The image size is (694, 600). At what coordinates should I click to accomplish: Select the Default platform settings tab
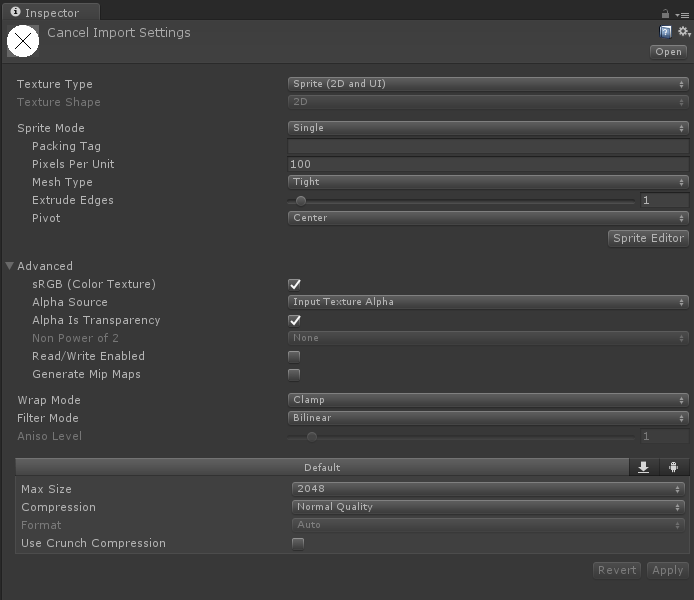322,467
